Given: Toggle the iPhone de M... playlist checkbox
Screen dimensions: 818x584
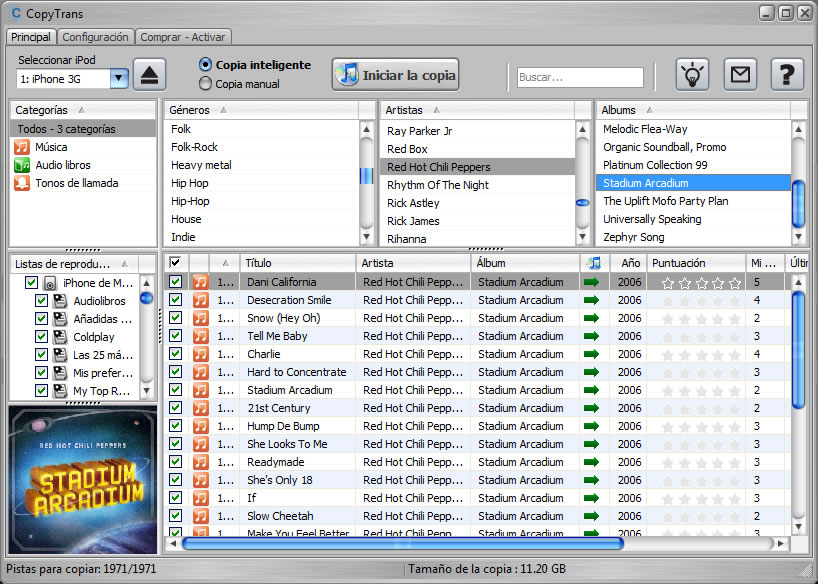Looking at the screenshot, I should coord(31,283).
